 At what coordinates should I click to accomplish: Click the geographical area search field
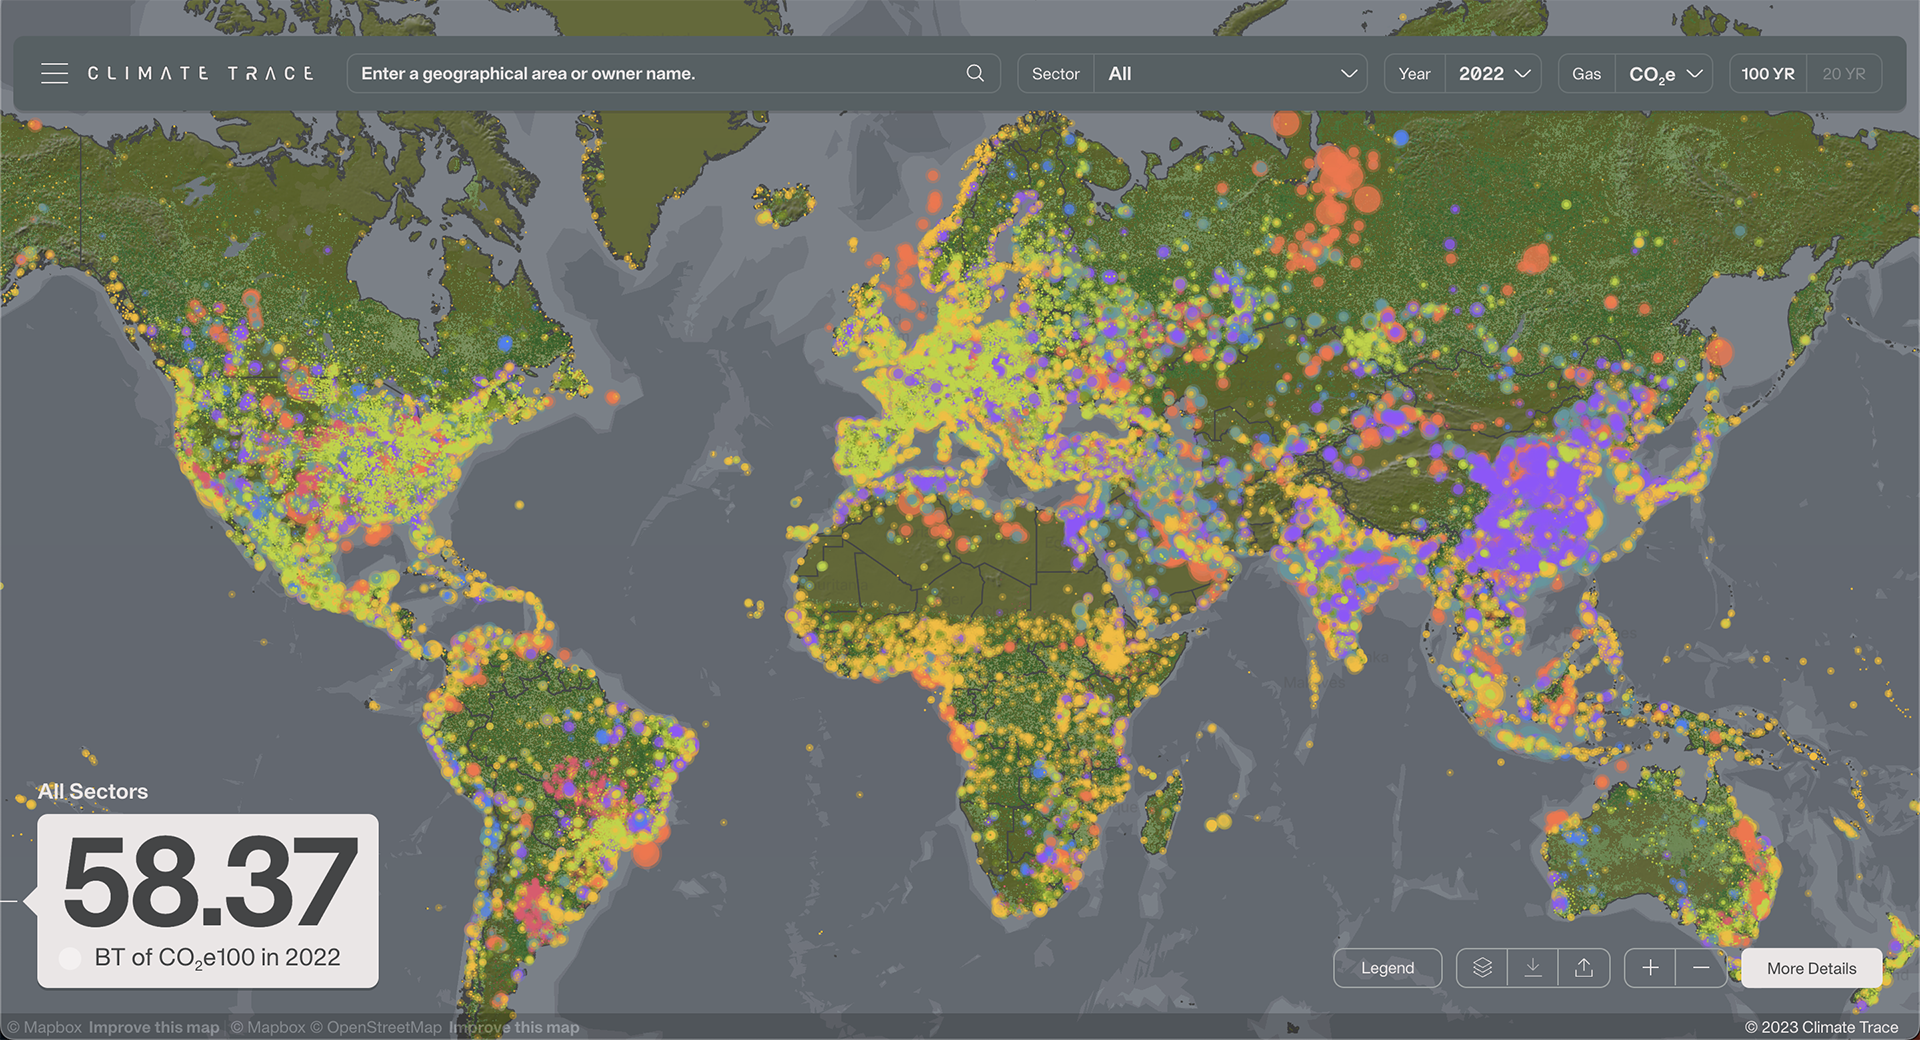(660, 74)
